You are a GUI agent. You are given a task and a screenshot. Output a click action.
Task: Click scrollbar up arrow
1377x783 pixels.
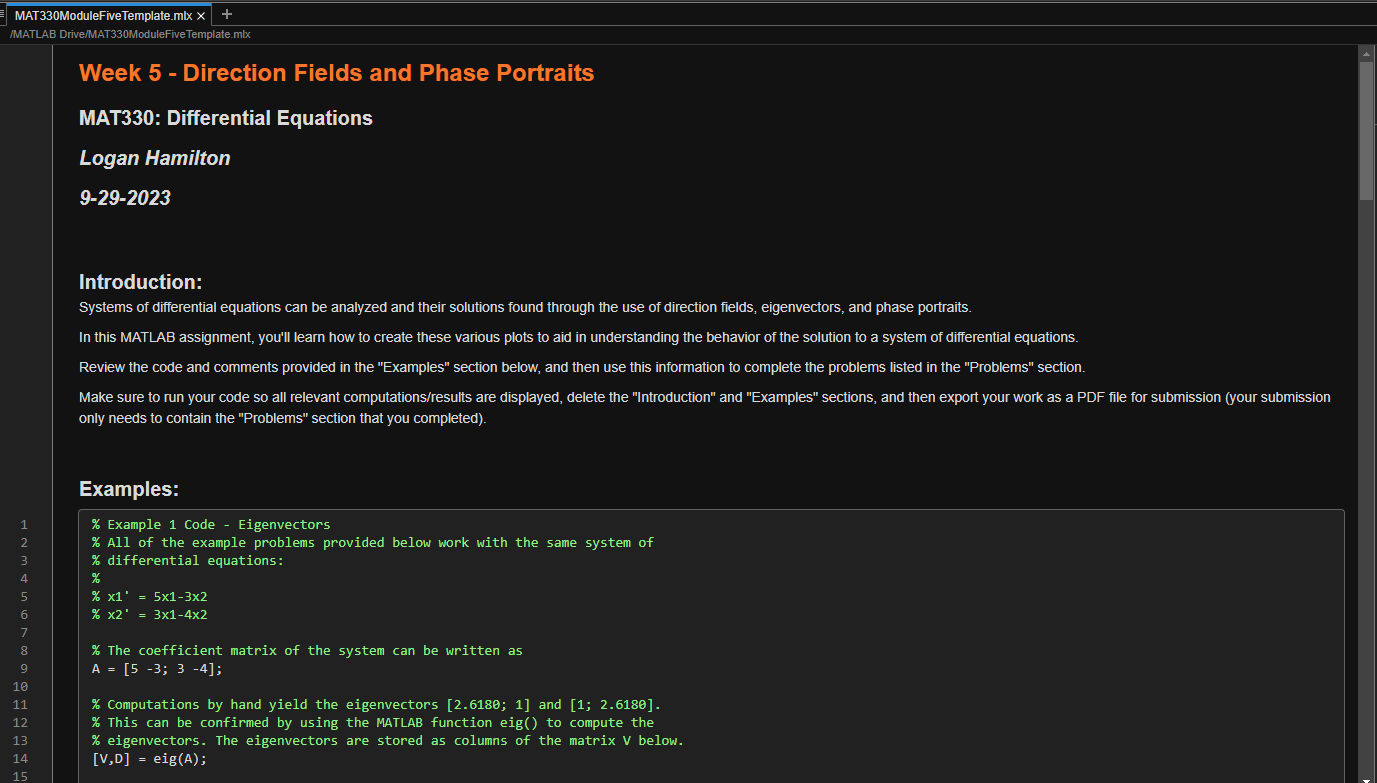1367,53
